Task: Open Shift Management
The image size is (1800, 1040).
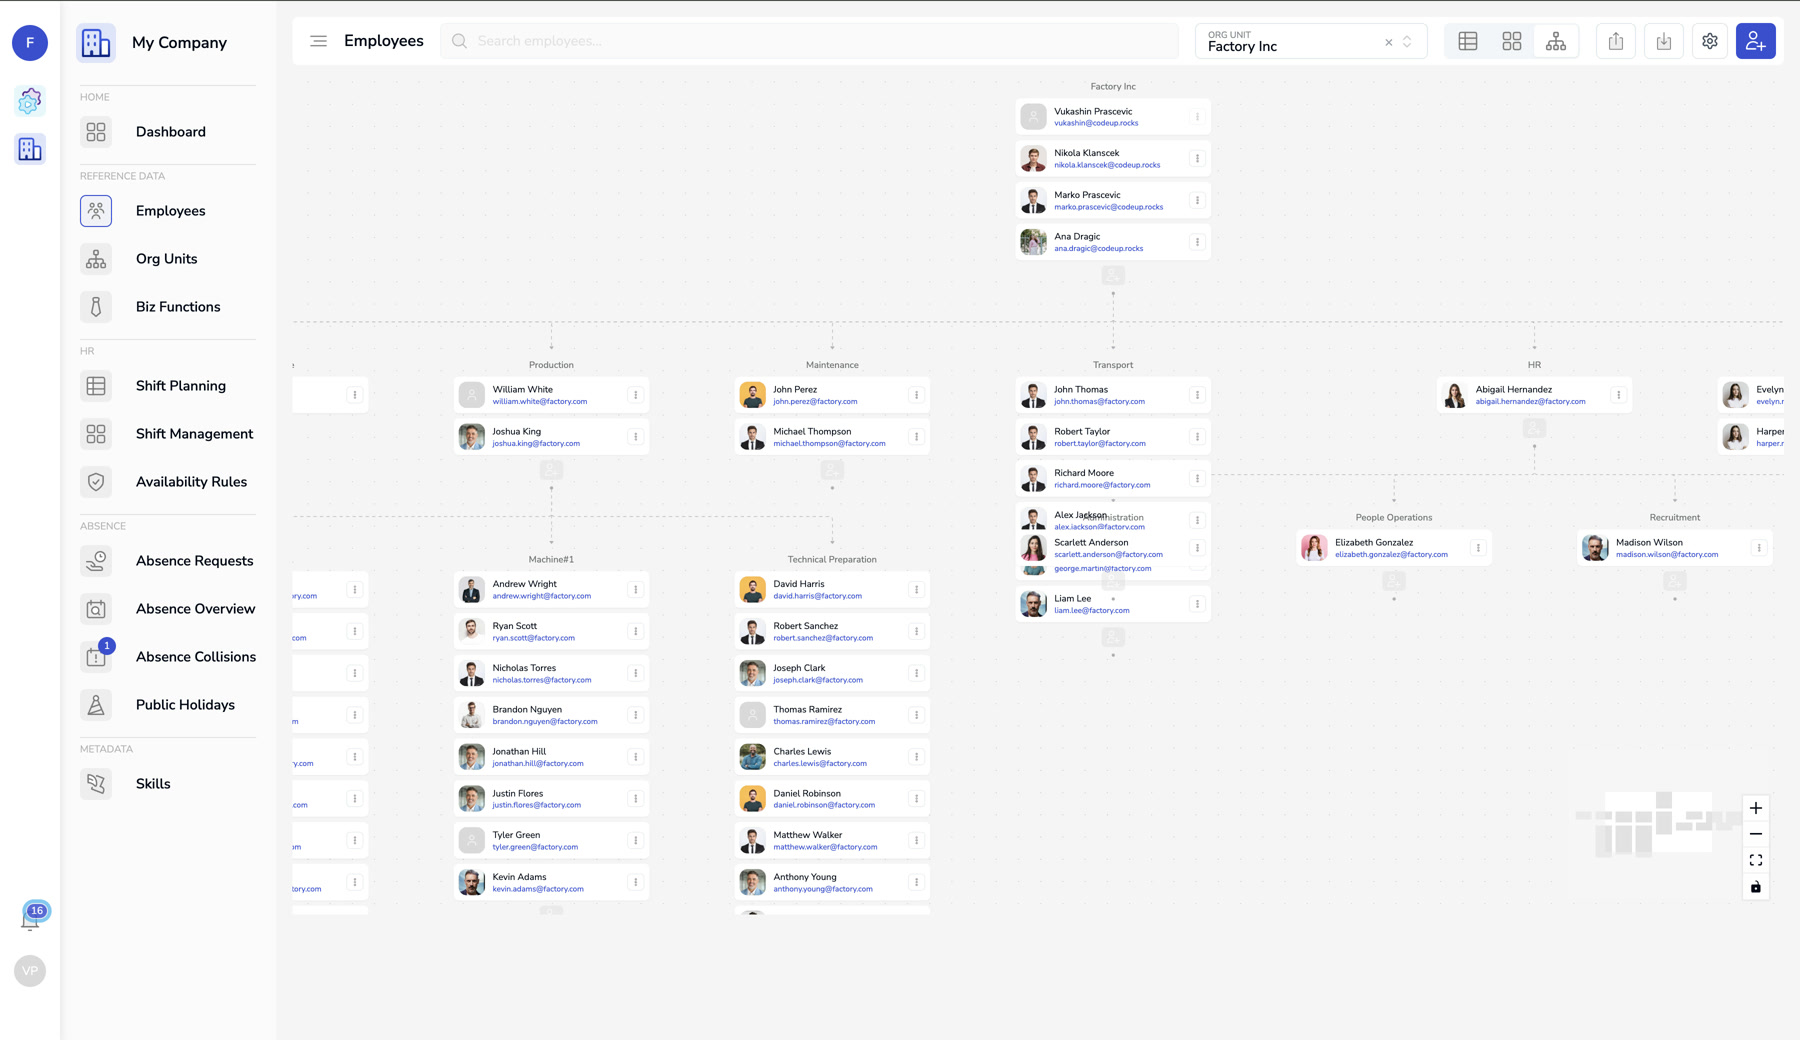Action: click(x=168, y=434)
